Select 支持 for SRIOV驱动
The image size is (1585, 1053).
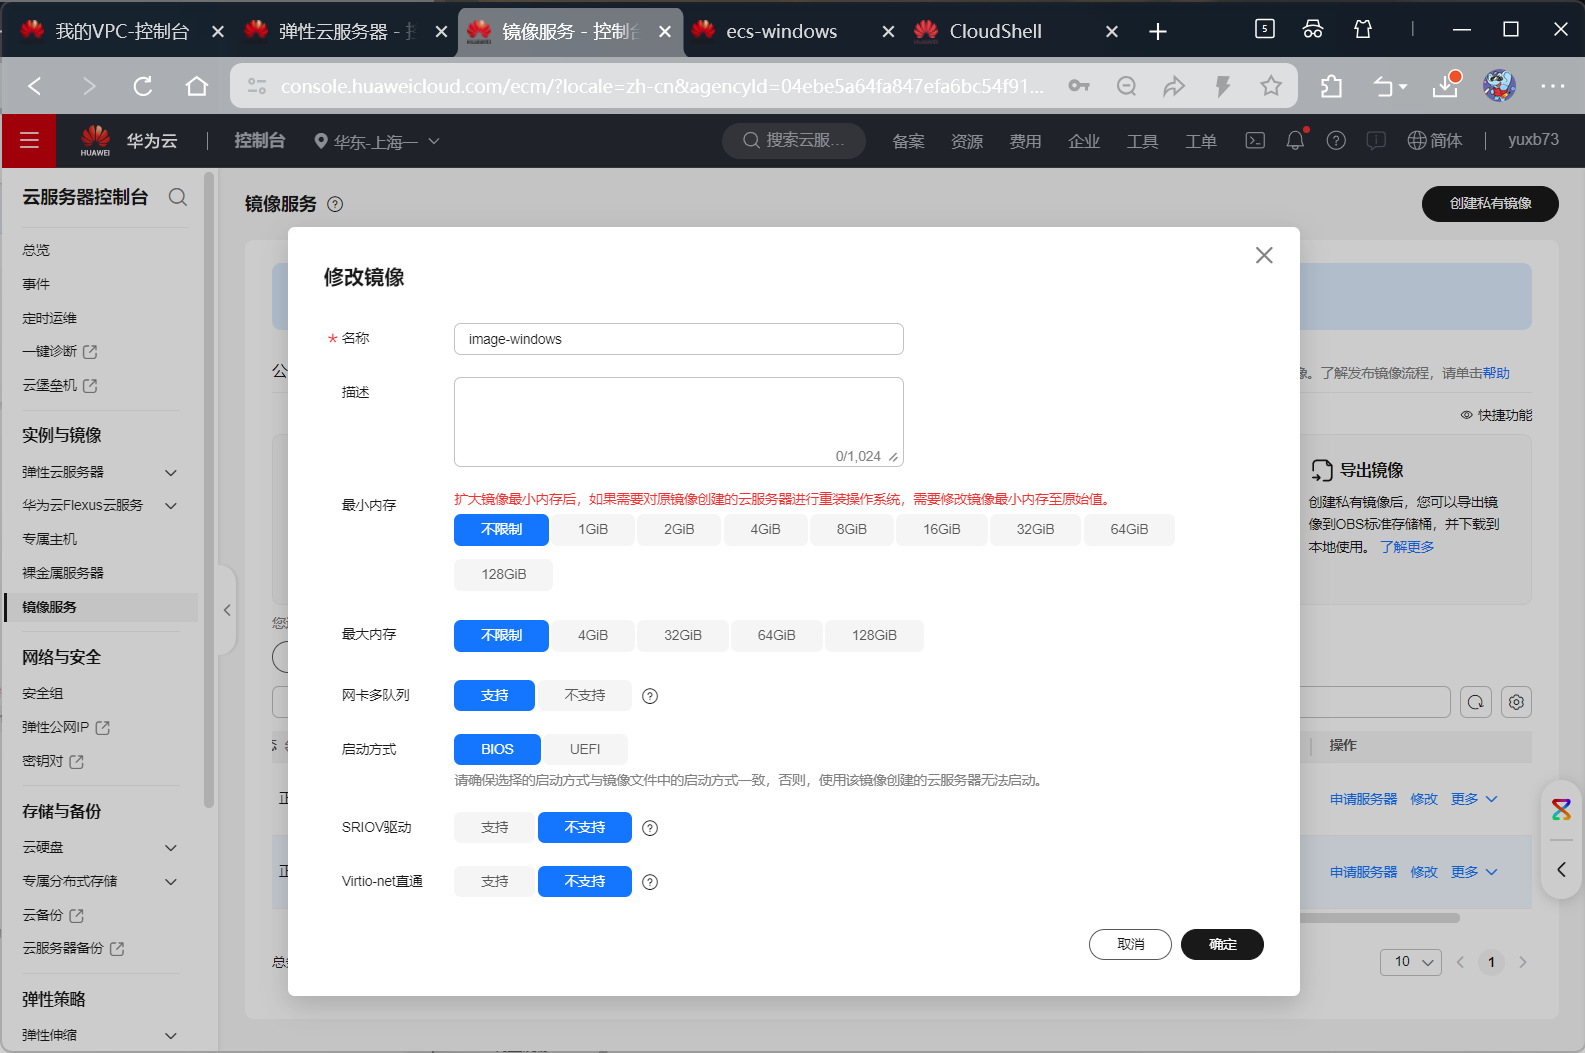coord(495,827)
